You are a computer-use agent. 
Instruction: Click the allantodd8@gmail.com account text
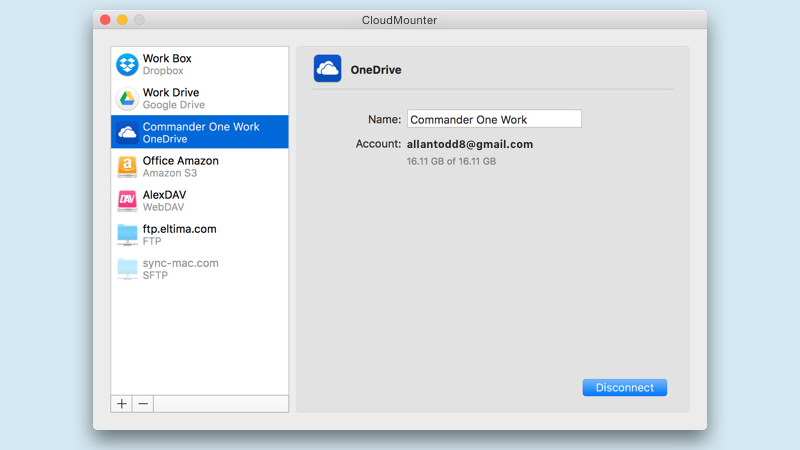[470, 144]
